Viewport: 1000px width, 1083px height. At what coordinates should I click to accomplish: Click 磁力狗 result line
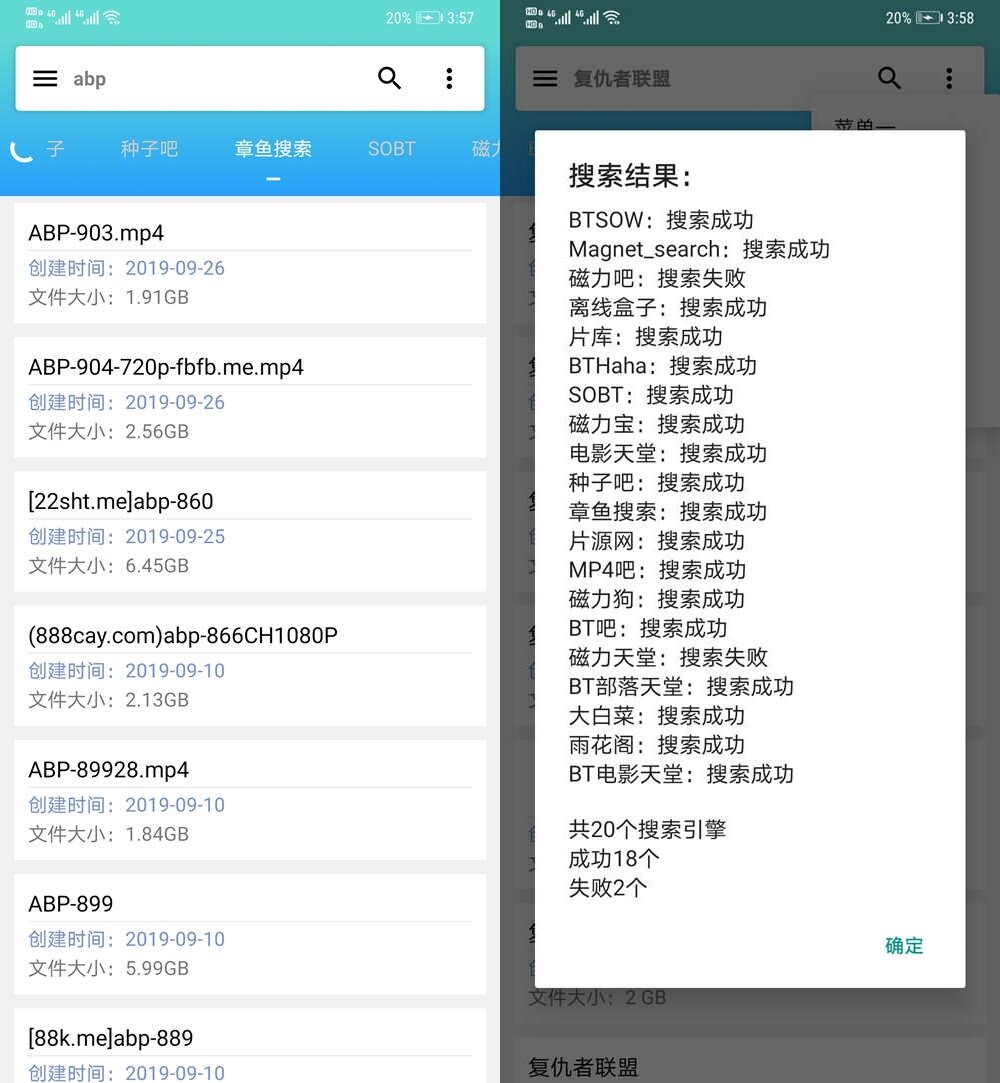657,599
